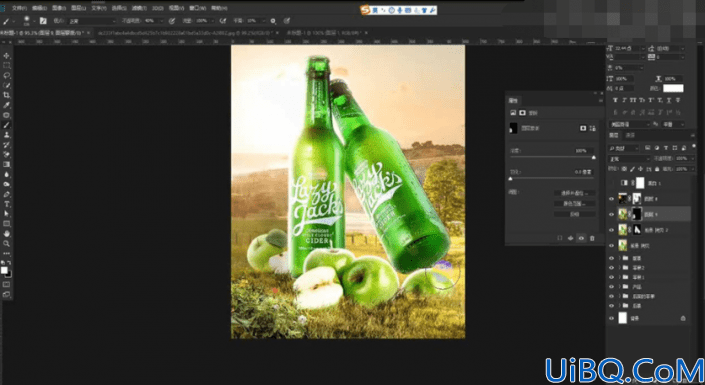Select the Dodge tool
Viewport: 705px width, 385px height.
click(6, 184)
